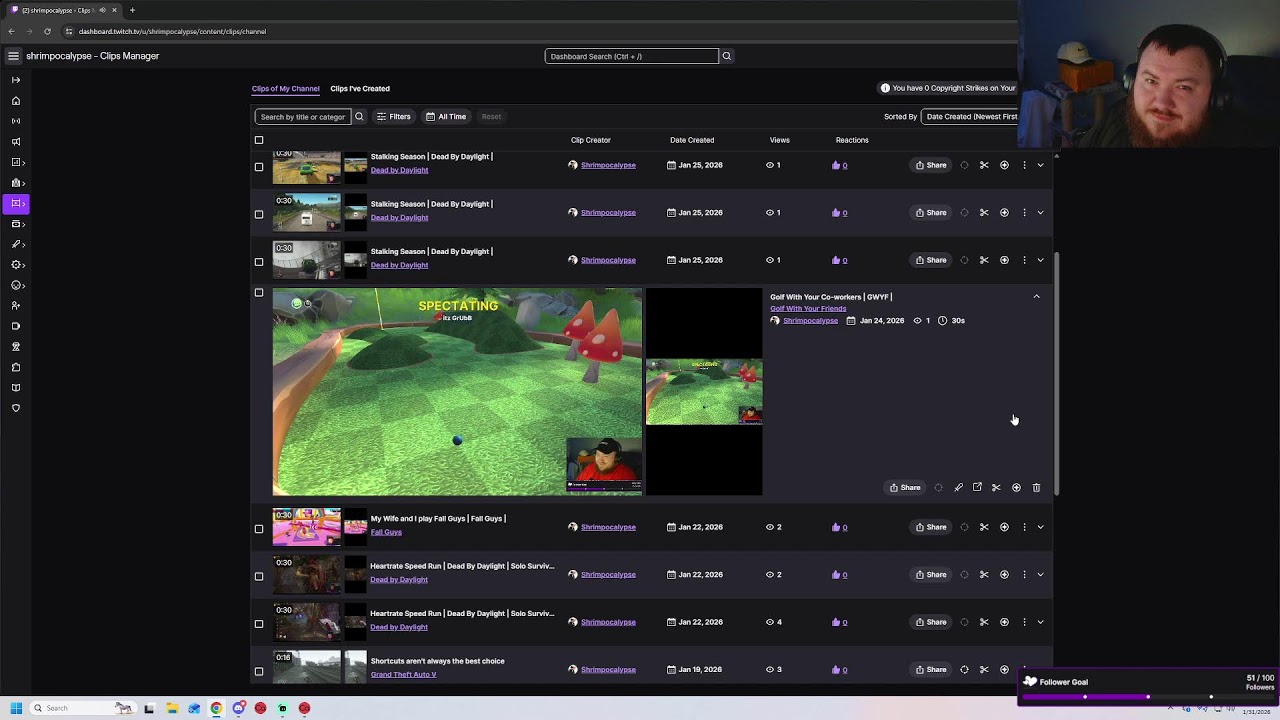The width and height of the screenshot is (1280, 720).
Task: Share the Golf With Your Co-workers clip
Action: [x=905, y=488]
